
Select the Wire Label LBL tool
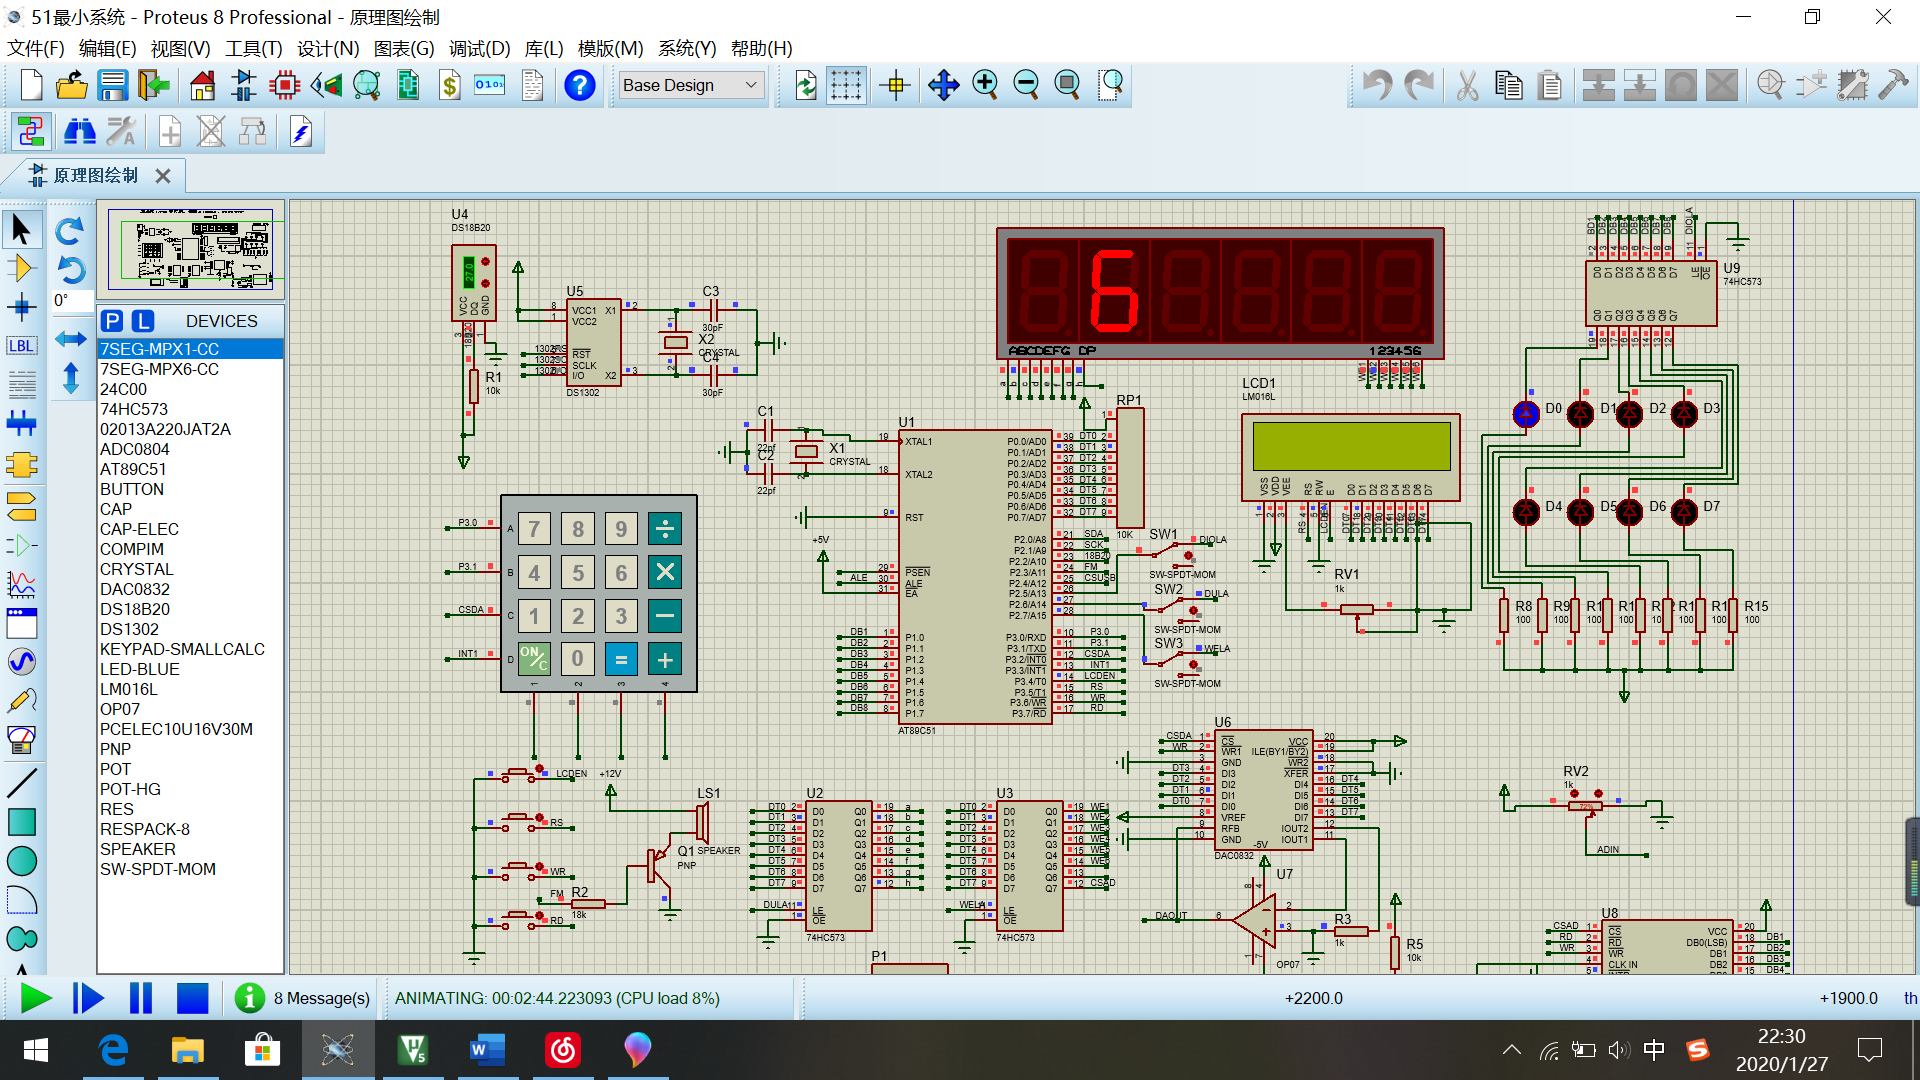click(x=21, y=346)
